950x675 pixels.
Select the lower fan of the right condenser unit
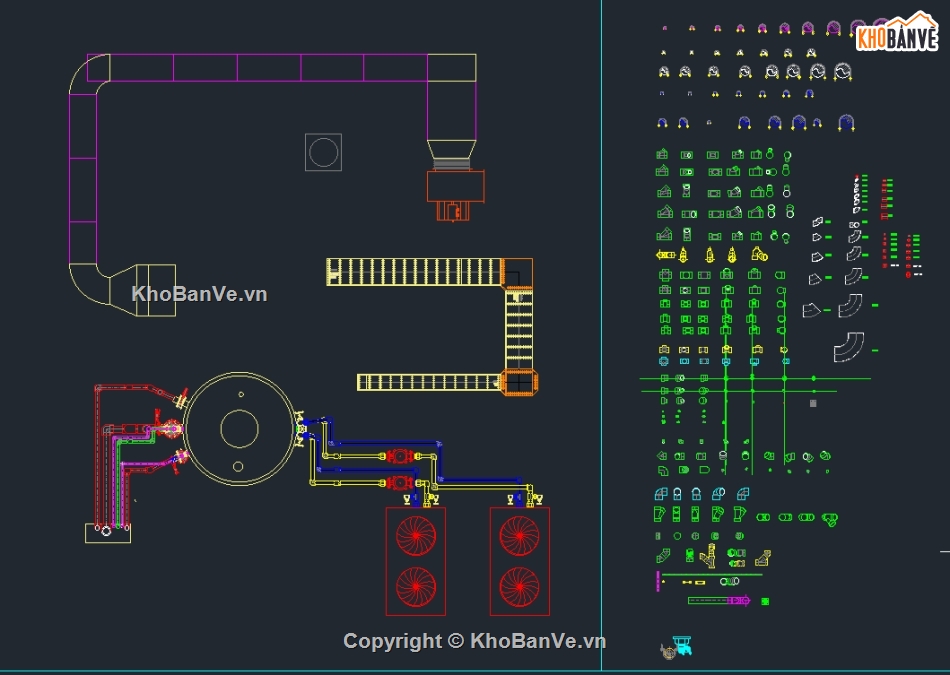[x=519, y=587]
